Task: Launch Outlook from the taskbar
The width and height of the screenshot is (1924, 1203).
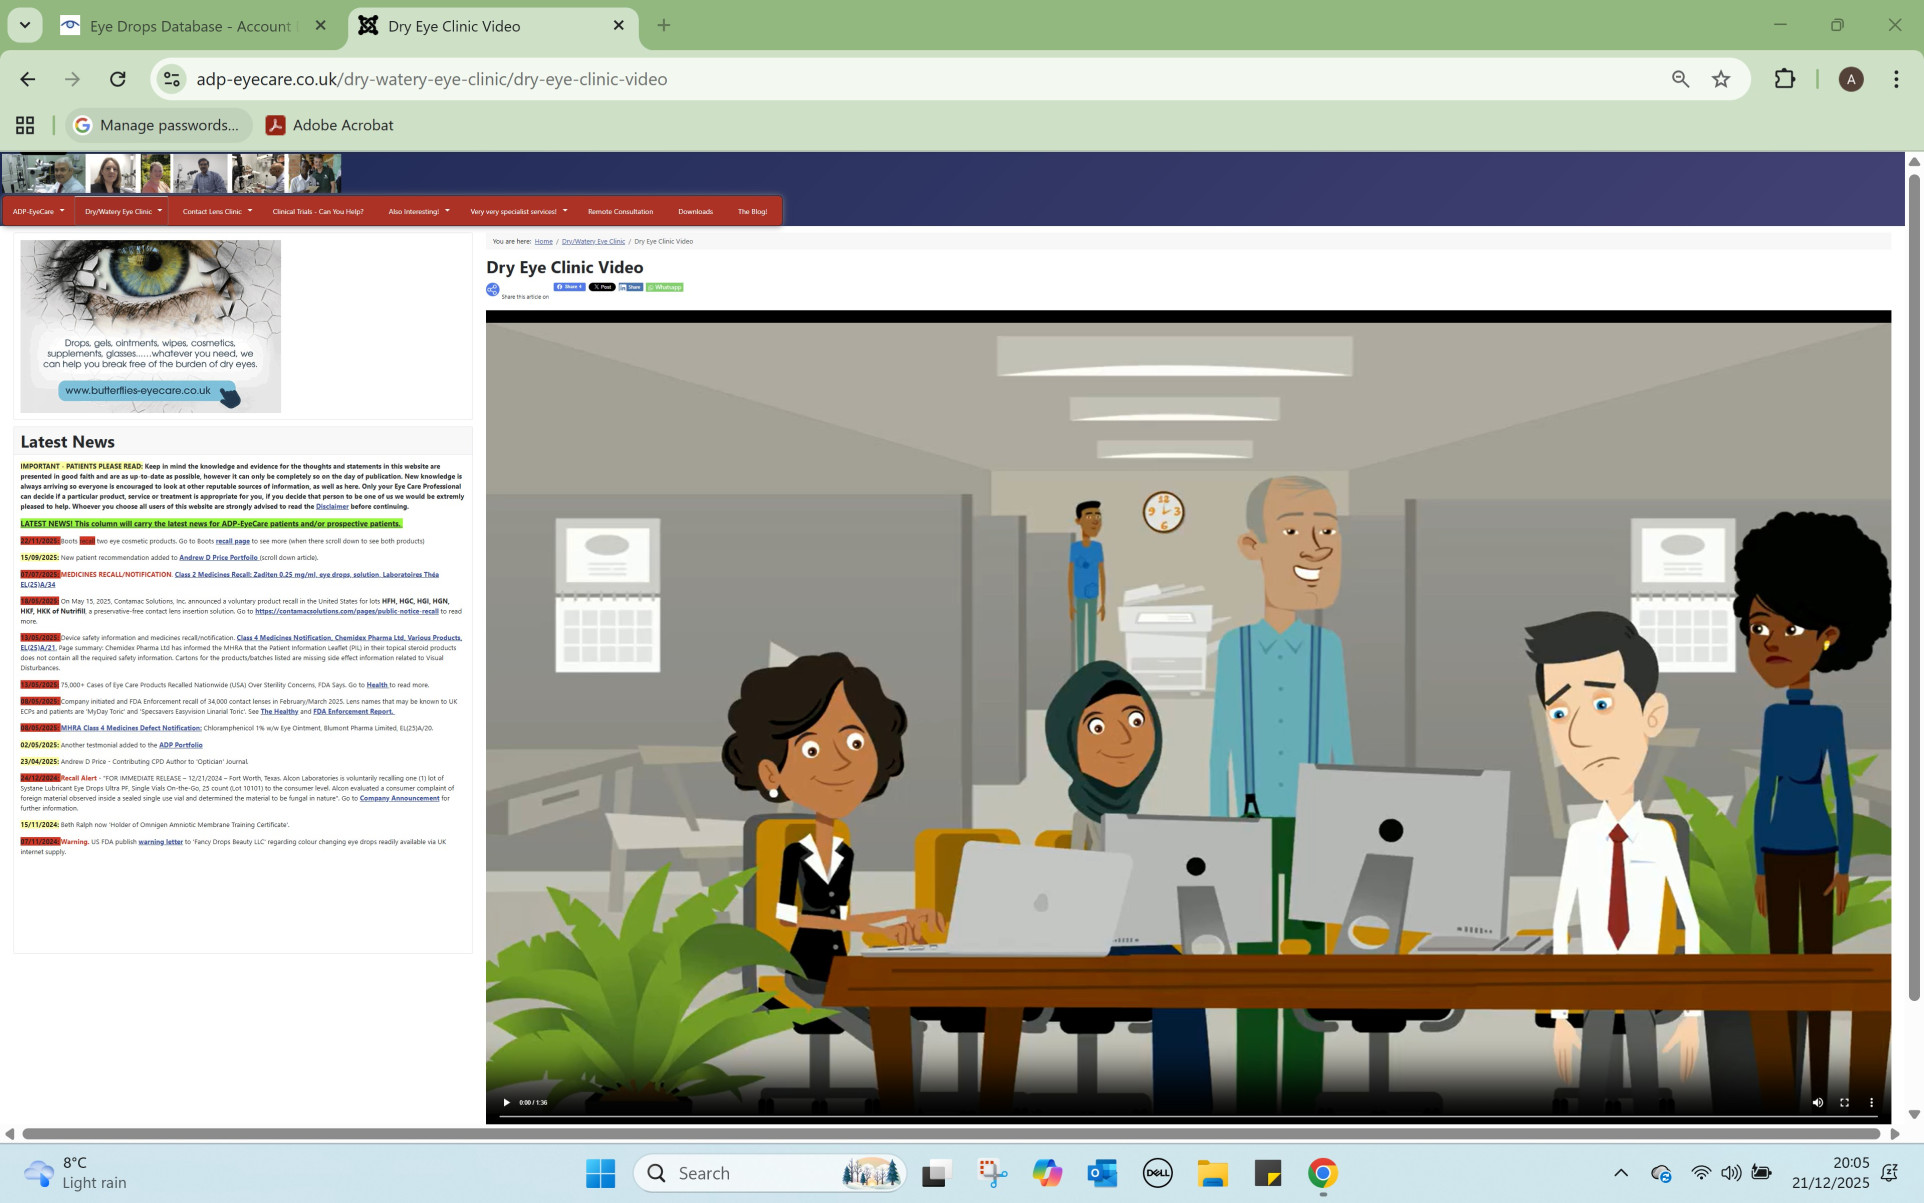Action: point(1102,1172)
